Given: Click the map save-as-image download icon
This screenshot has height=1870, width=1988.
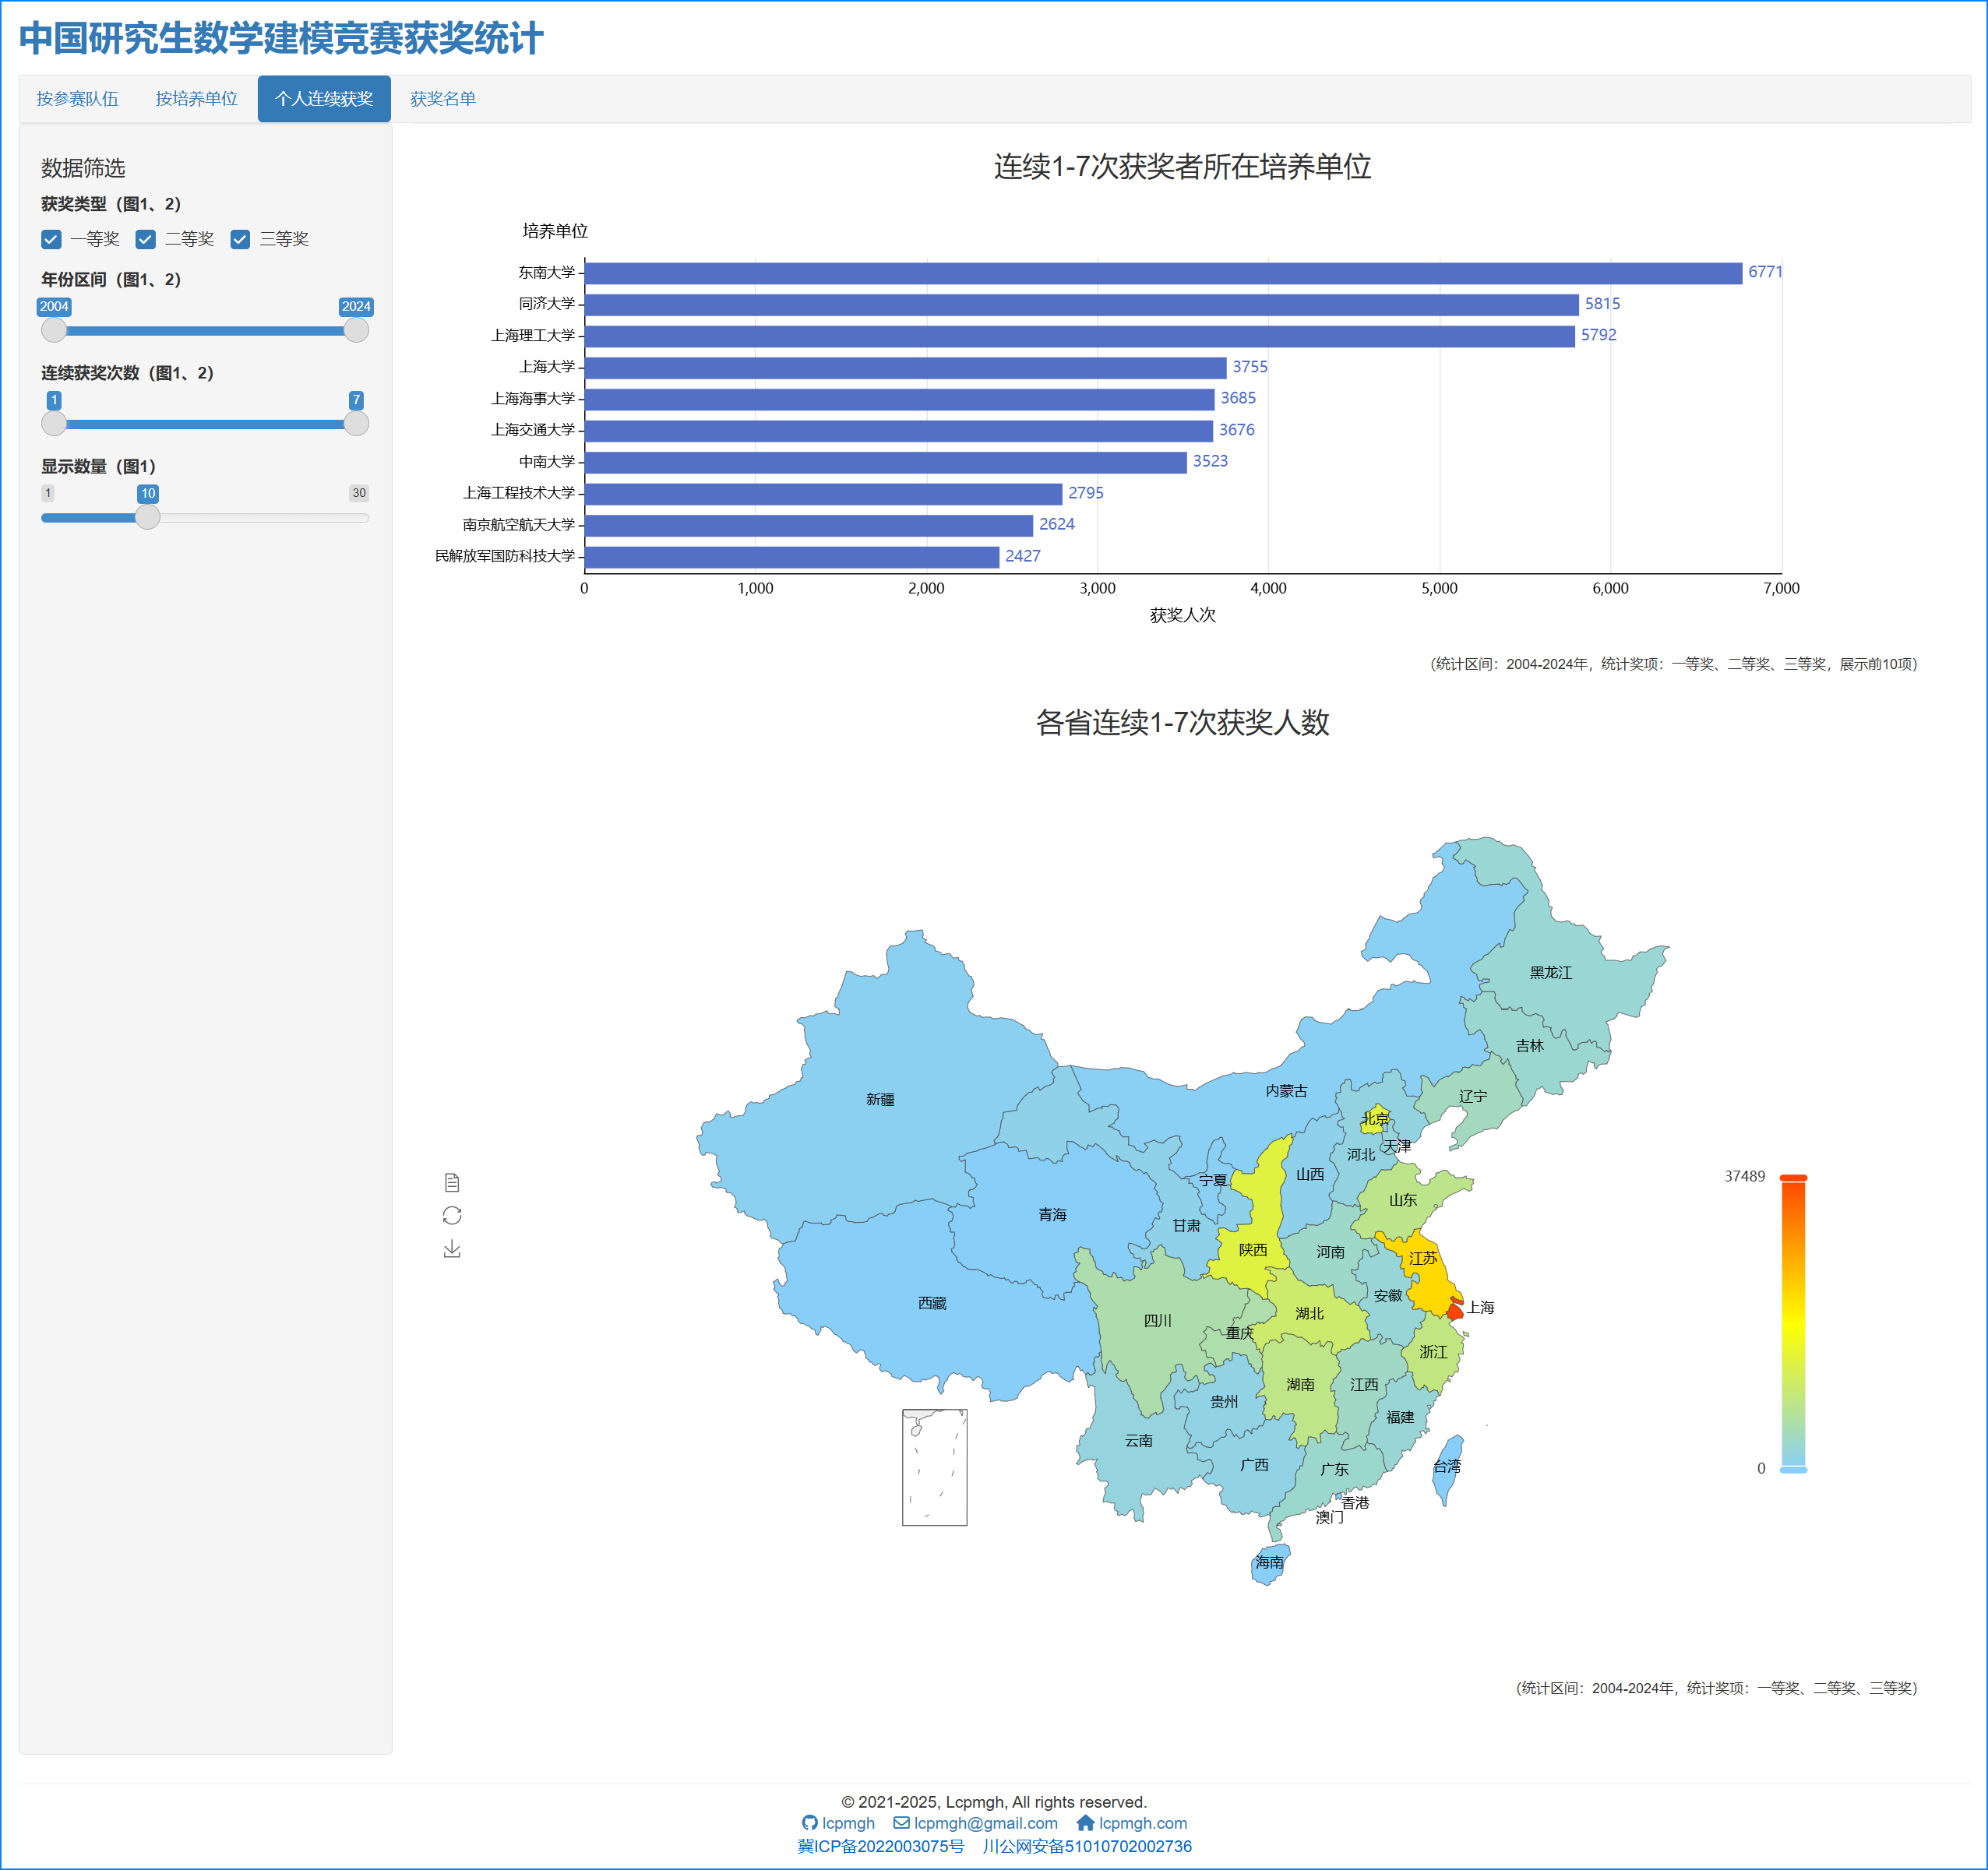Looking at the screenshot, I should click(452, 1248).
